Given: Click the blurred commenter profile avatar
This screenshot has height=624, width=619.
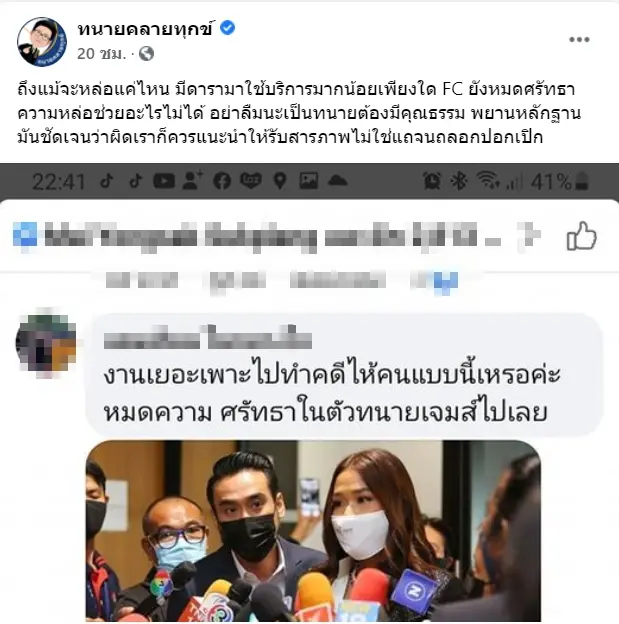Looking at the screenshot, I should coord(45,343).
